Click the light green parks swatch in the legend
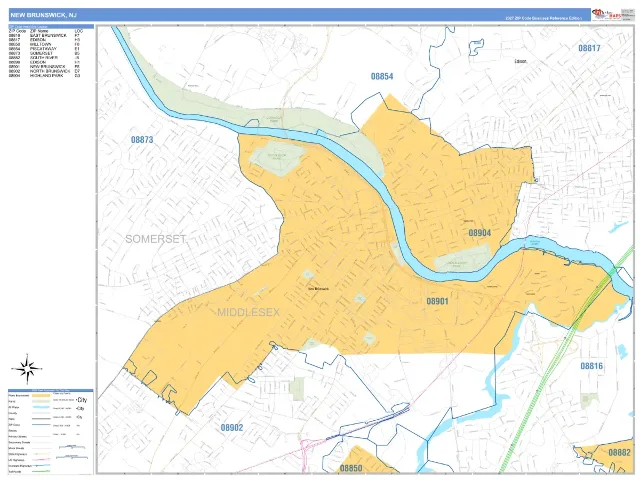 click(x=41, y=401)
